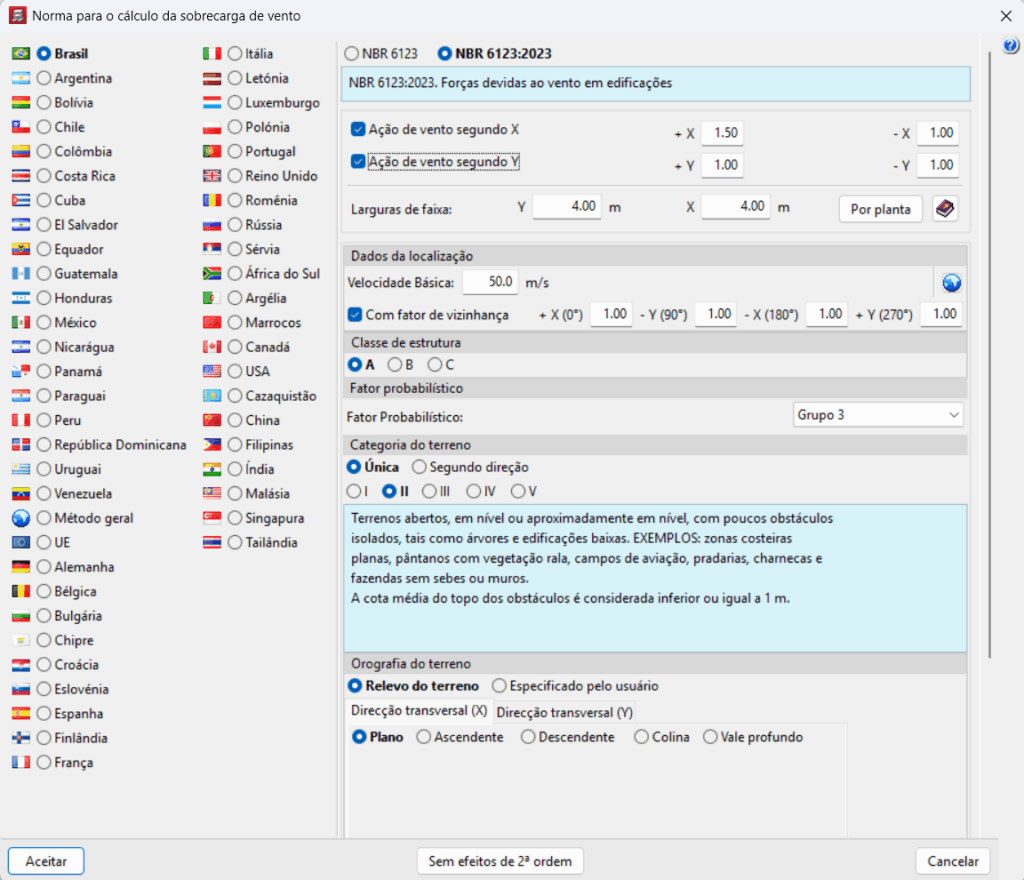Viewport: 1024px width, 880px height.
Task: Click the application icon in title bar
Action: (x=18, y=15)
